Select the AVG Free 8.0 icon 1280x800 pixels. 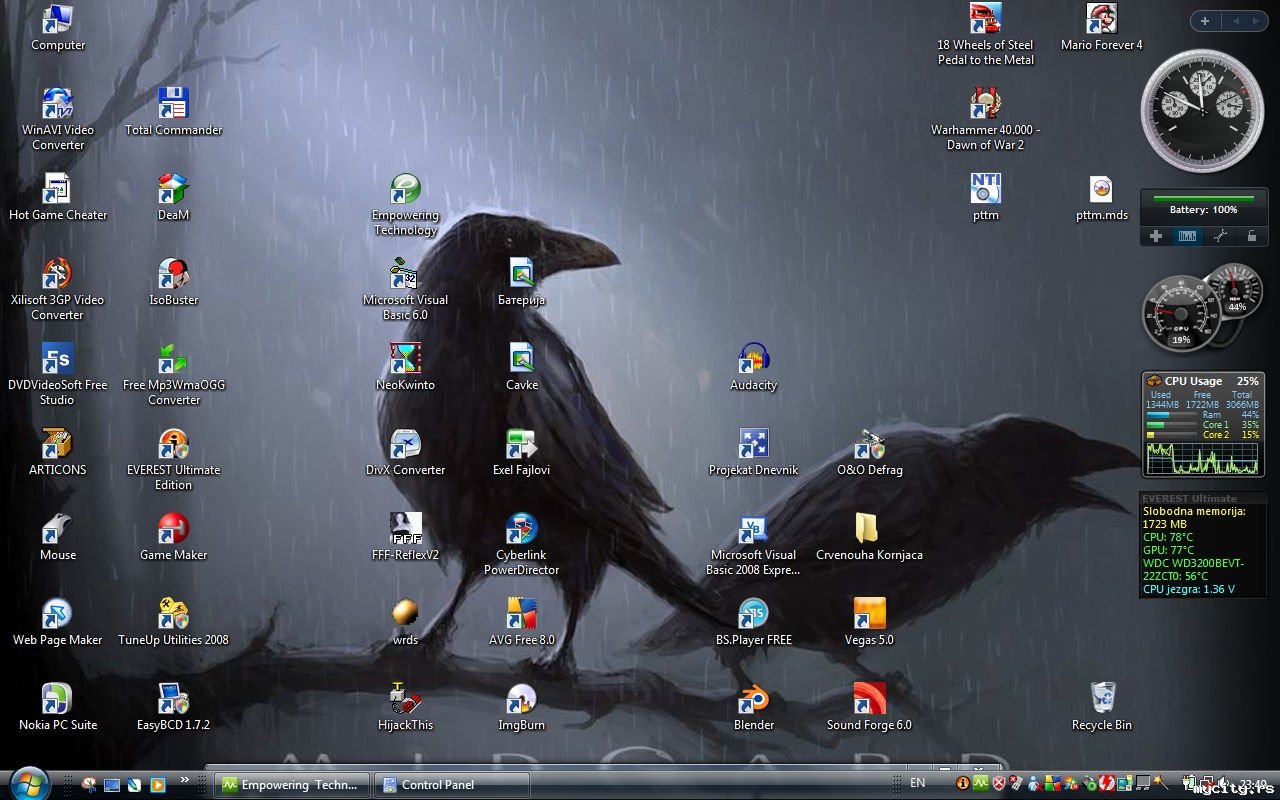point(522,622)
